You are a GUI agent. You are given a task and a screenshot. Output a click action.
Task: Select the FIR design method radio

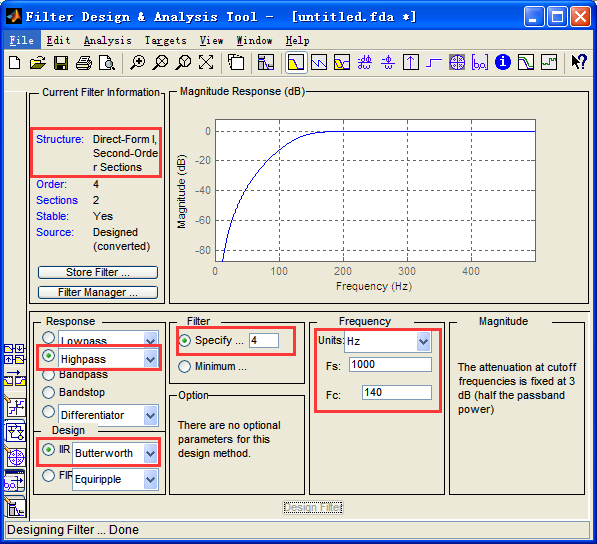(x=48, y=475)
